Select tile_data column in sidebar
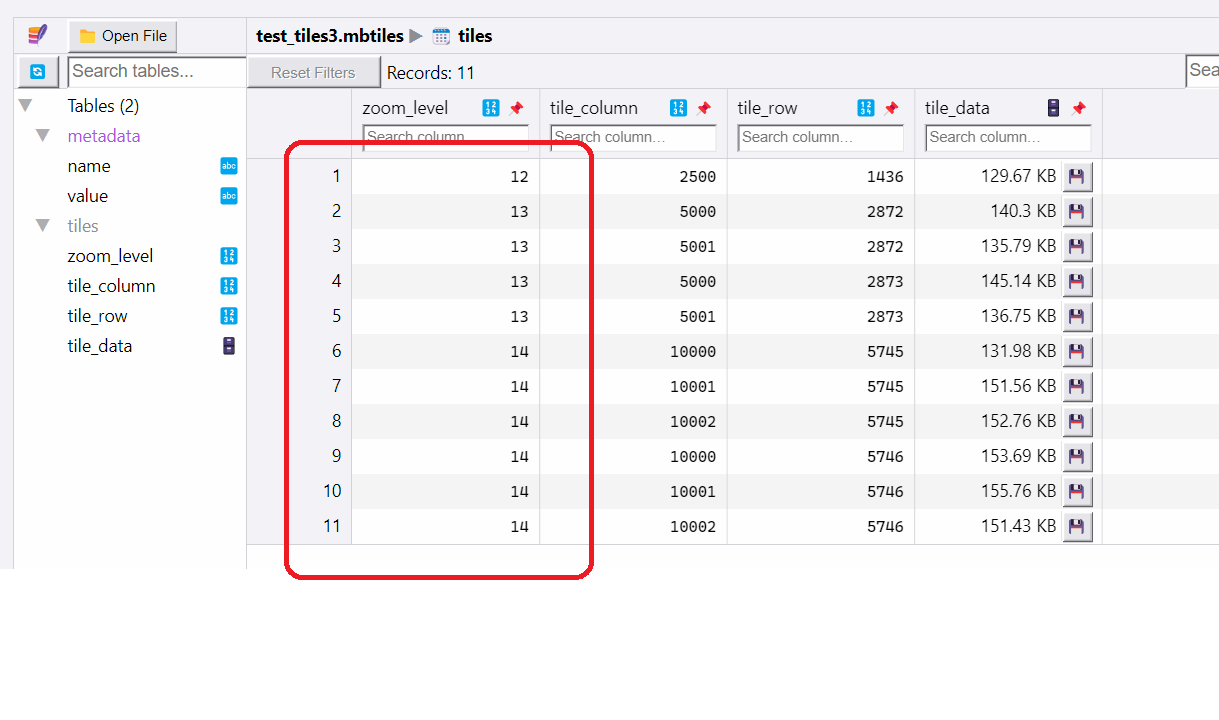The height and width of the screenshot is (720, 1219). tap(100, 346)
